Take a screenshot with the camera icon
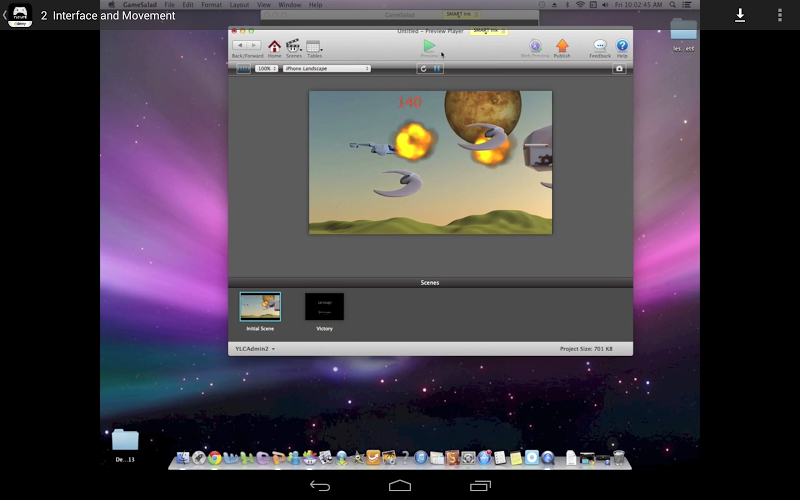 point(620,69)
